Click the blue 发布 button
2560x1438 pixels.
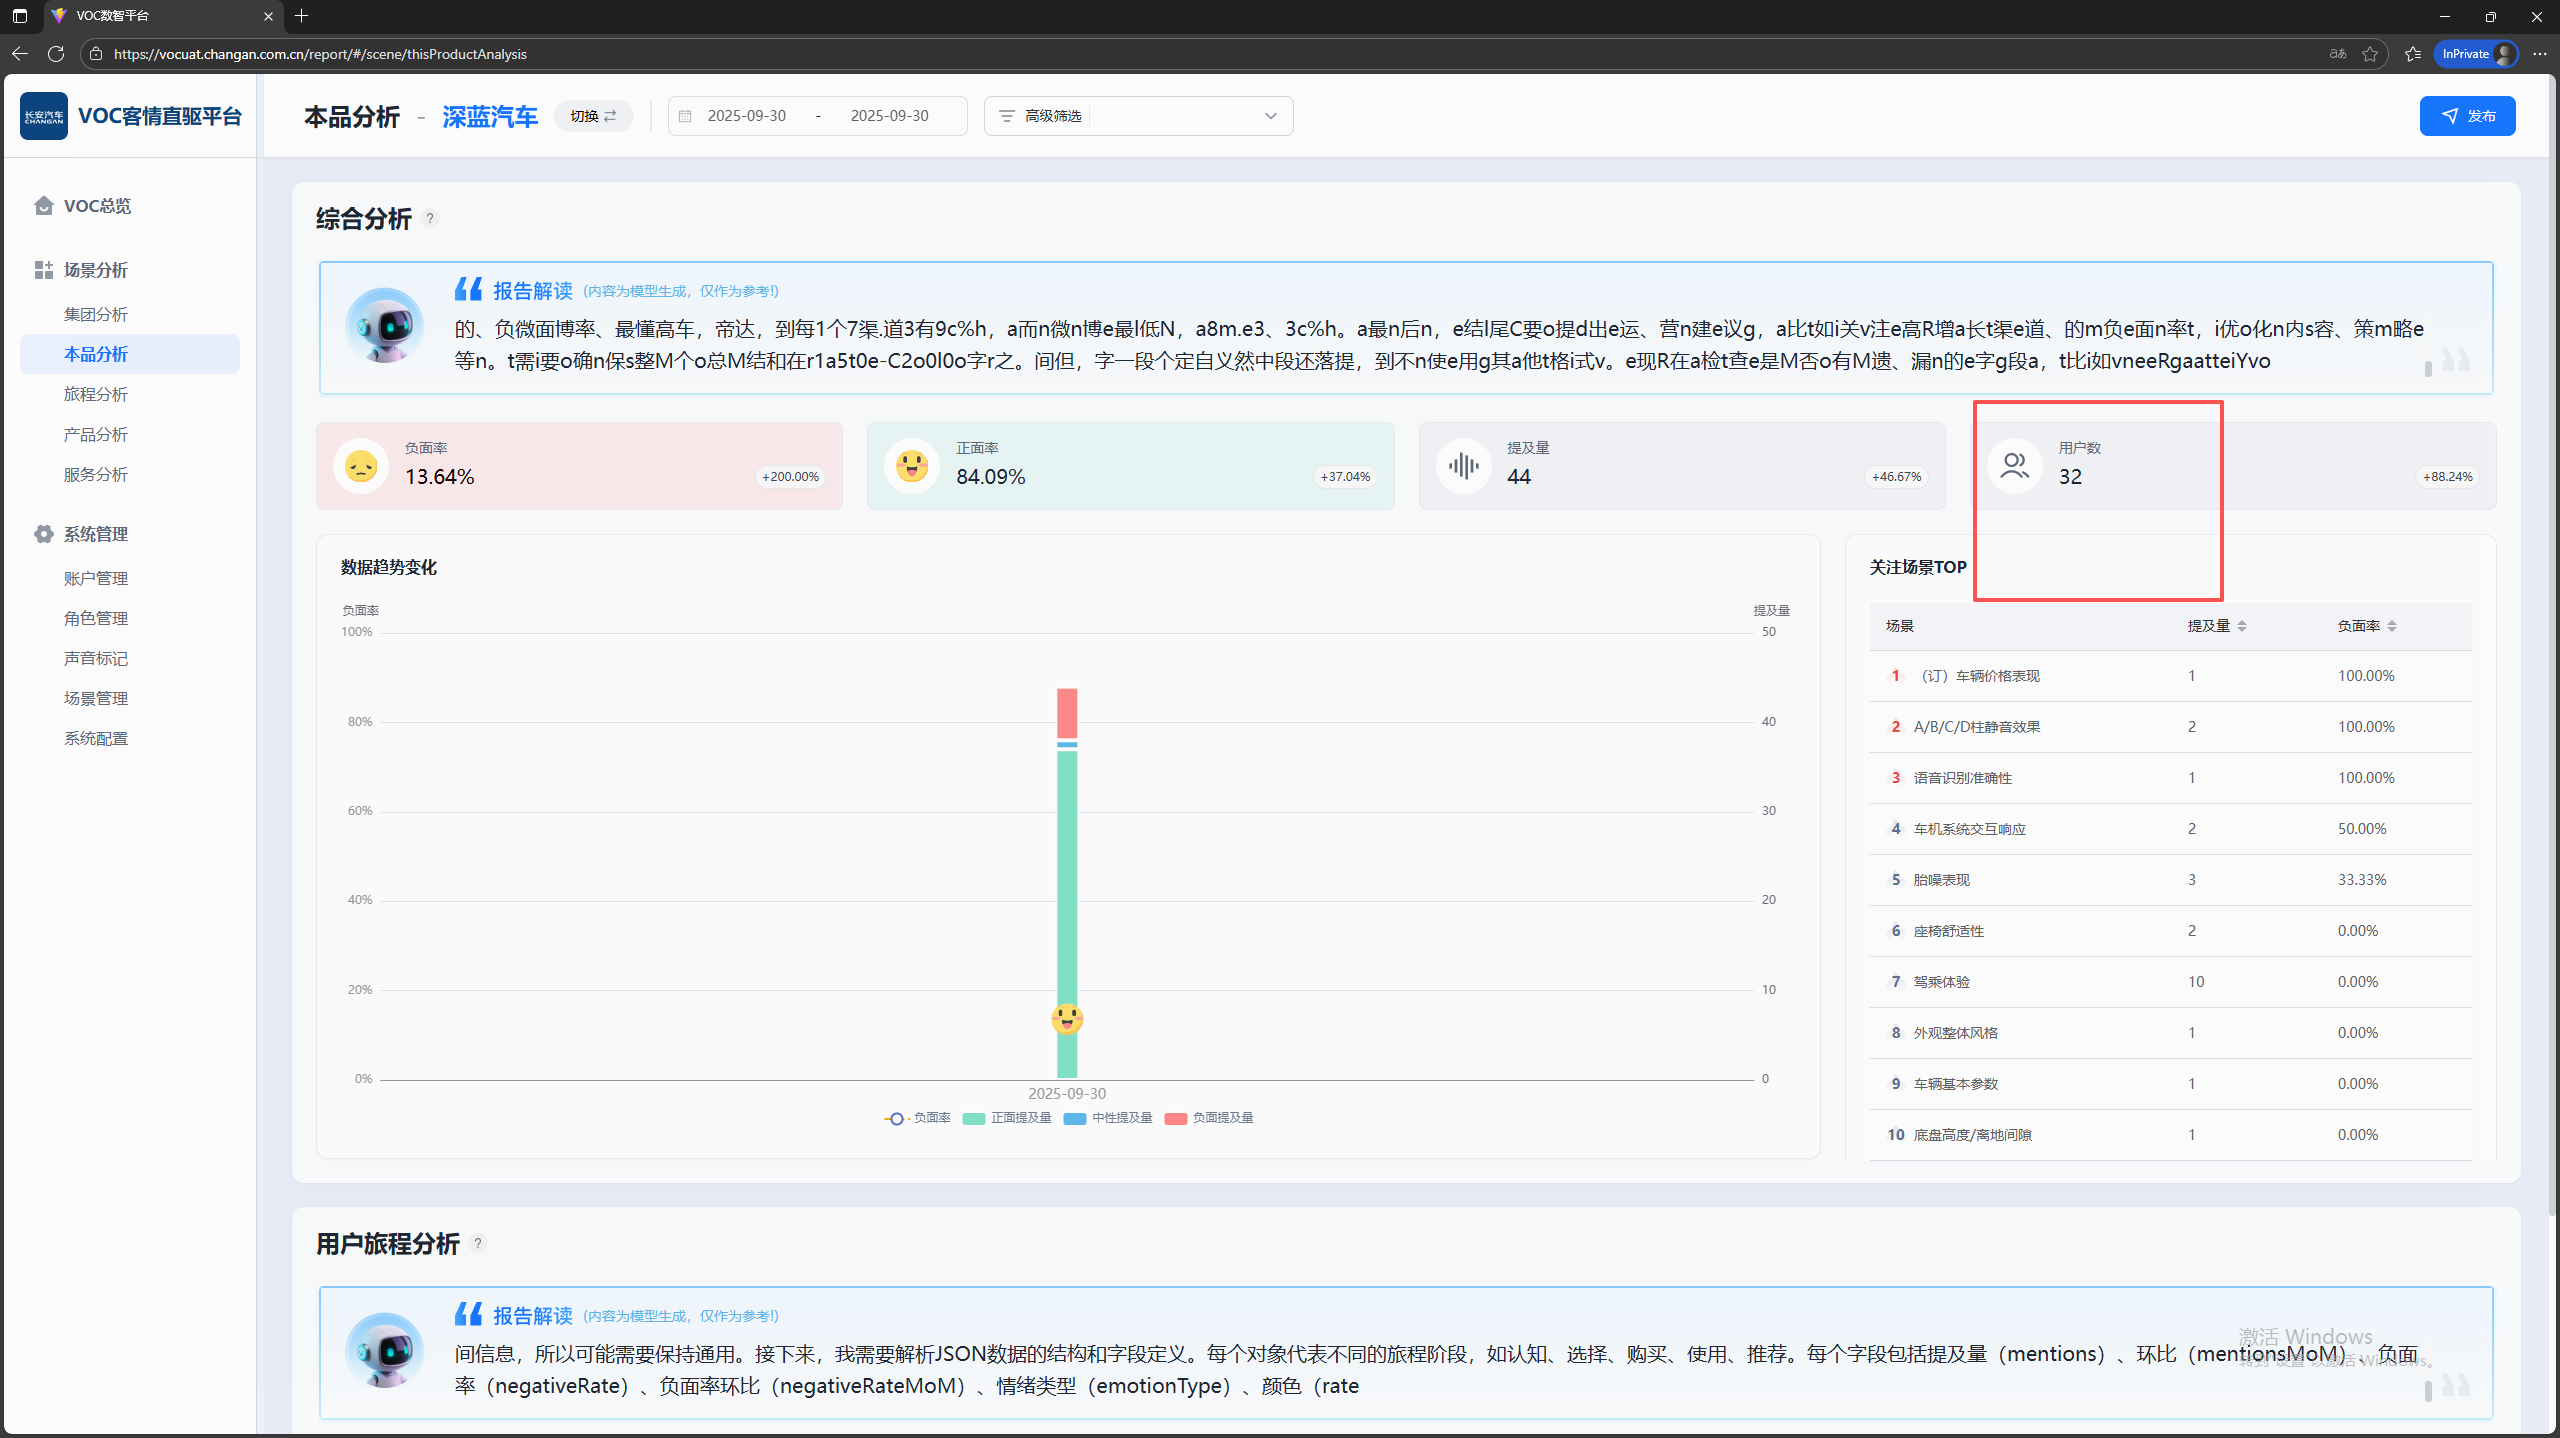tap(2467, 116)
